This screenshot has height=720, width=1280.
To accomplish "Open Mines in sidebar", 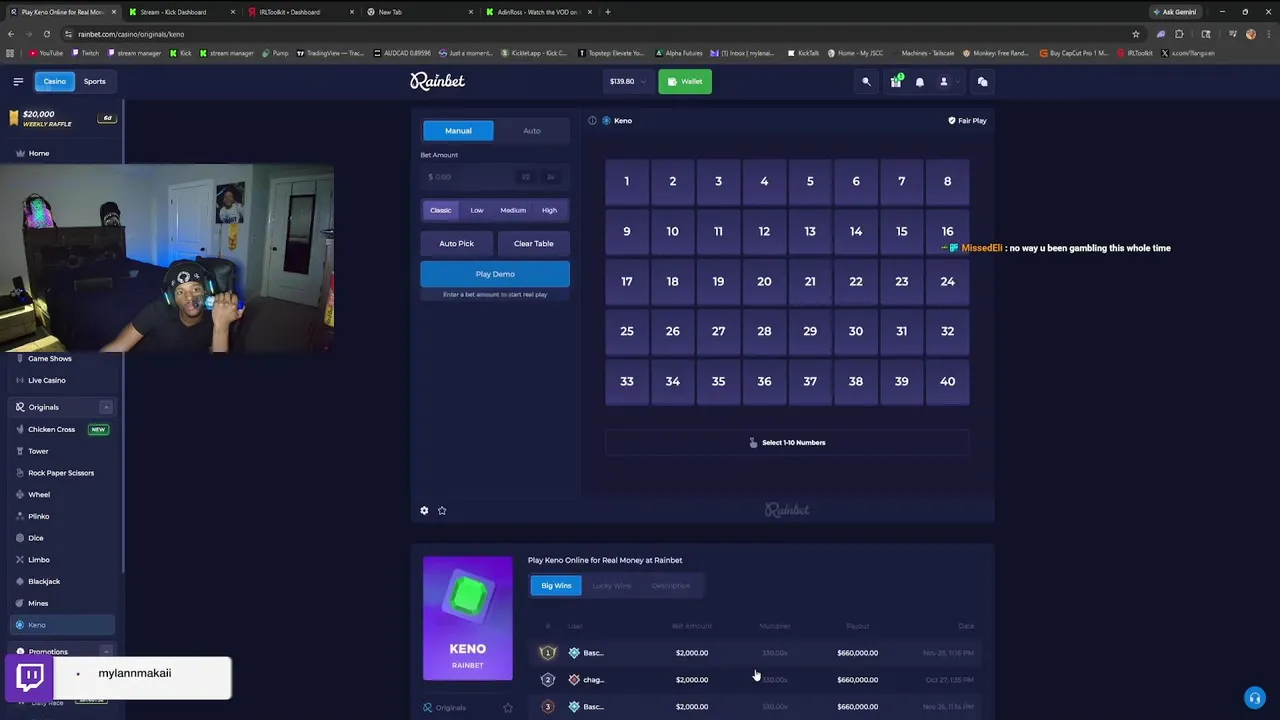I will tap(62, 603).
